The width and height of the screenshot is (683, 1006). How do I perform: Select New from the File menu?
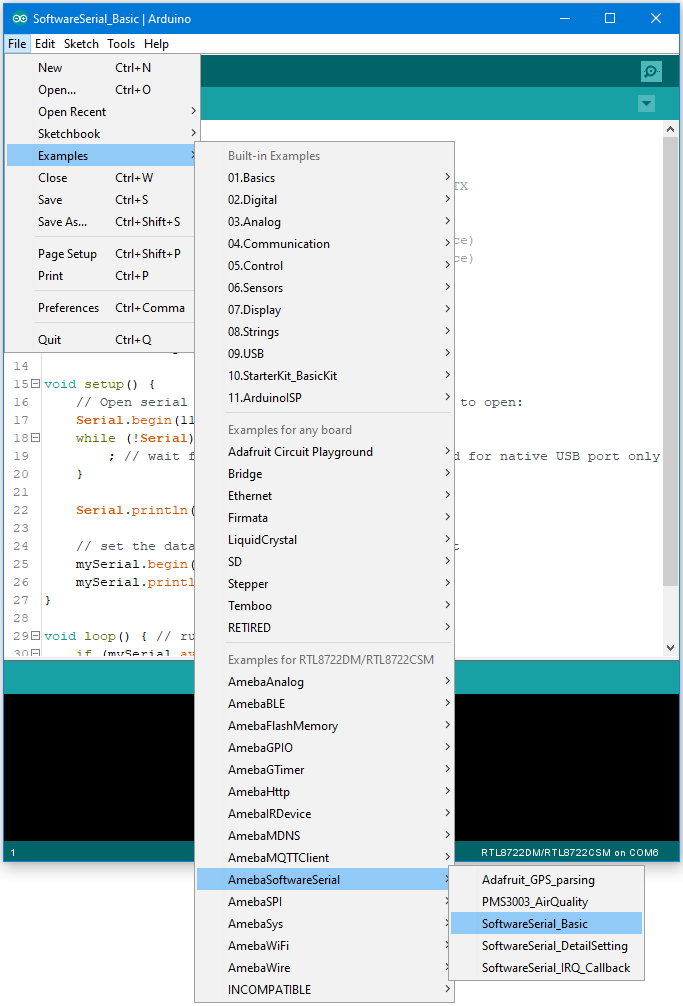102,67
